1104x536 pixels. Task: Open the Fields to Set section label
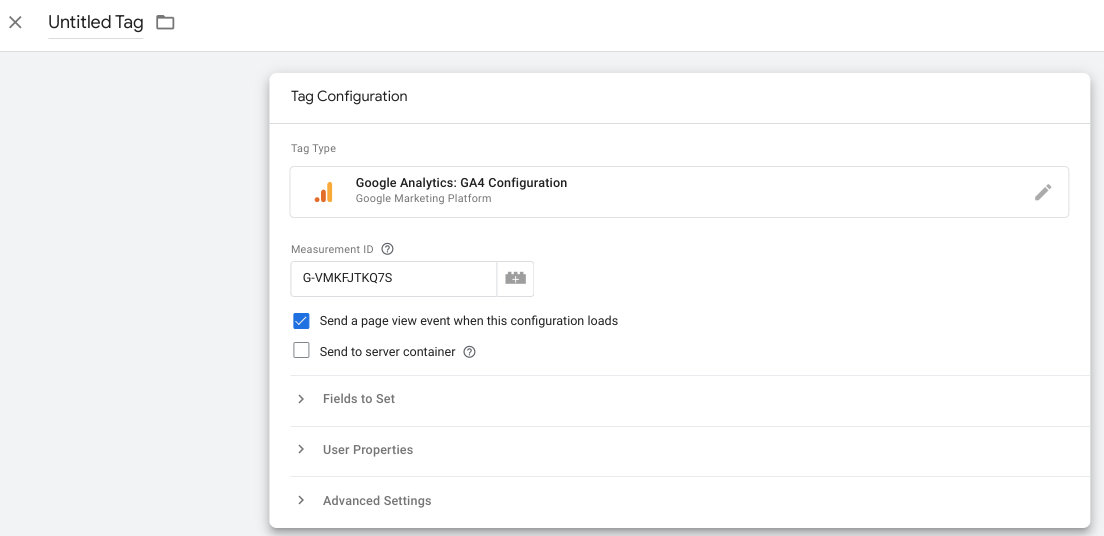point(359,399)
